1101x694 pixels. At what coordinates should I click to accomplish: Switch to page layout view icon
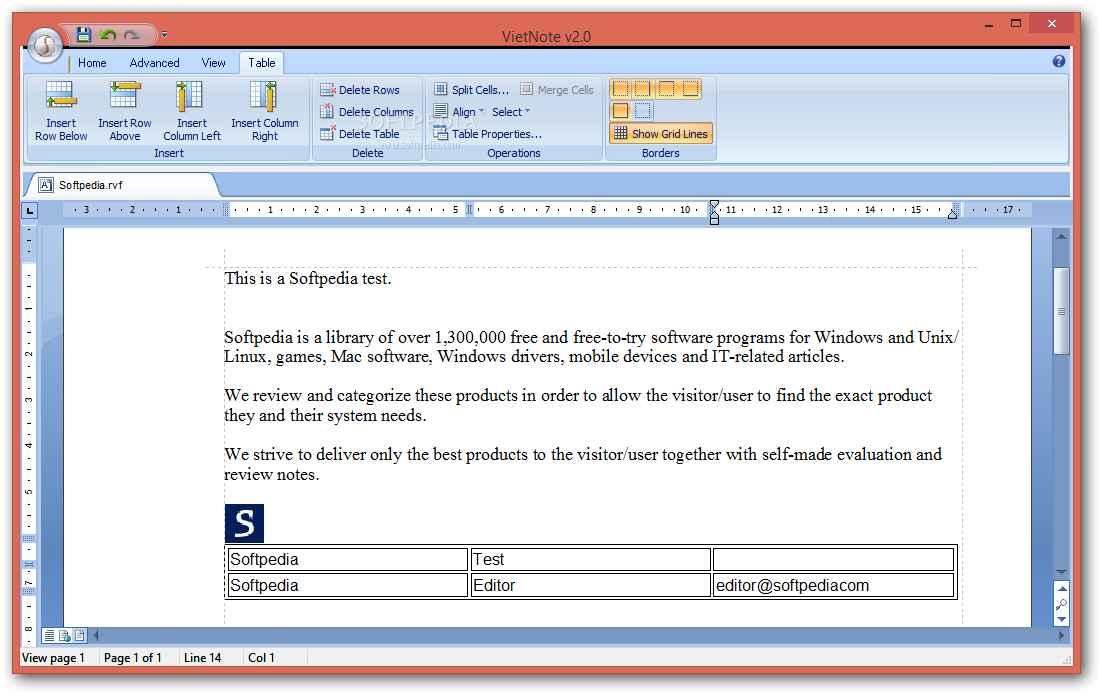tap(80, 636)
